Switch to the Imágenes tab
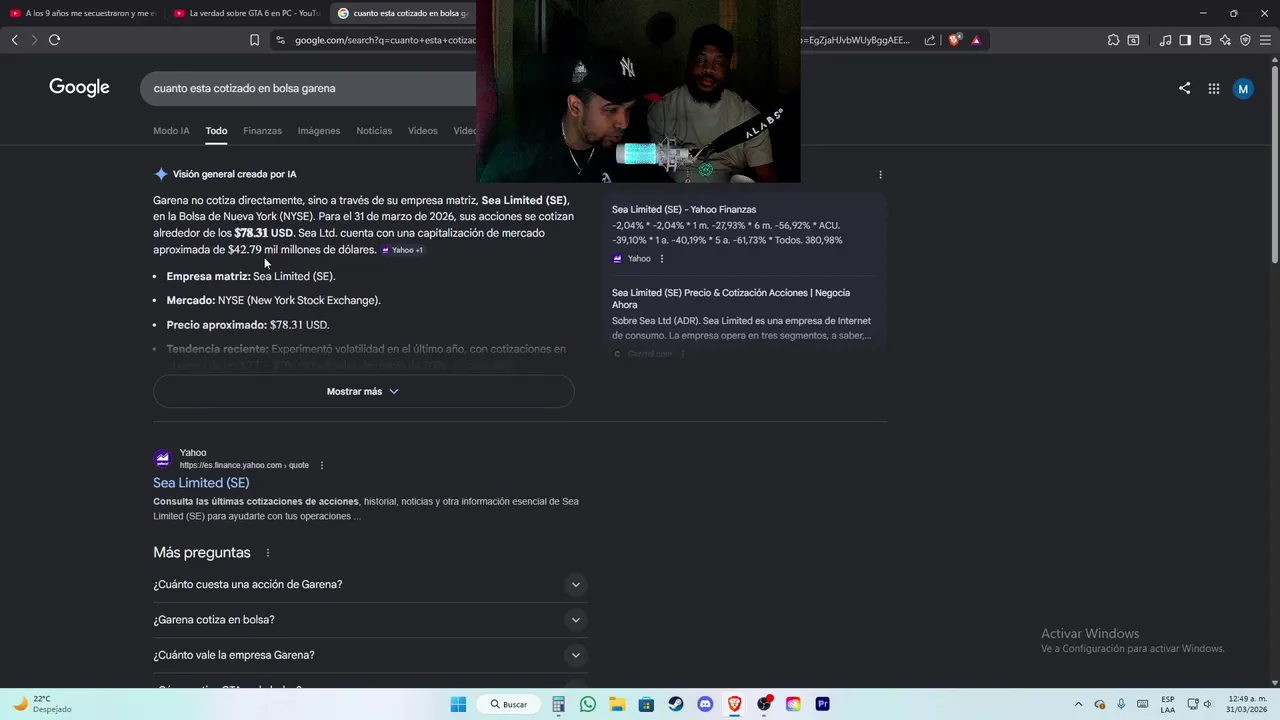The width and height of the screenshot is (1280, 720). pyautogui.click(x=319, y=131)
